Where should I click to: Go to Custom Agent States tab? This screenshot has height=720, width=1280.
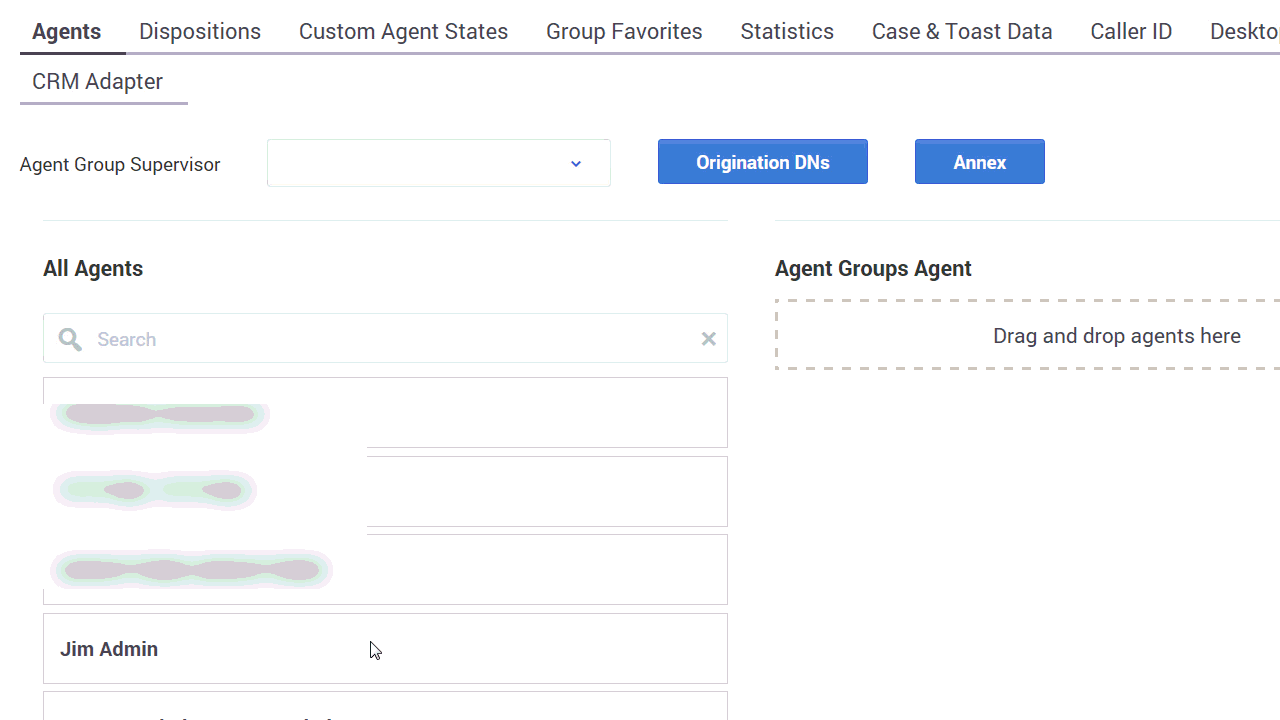[x=403, y=31]
